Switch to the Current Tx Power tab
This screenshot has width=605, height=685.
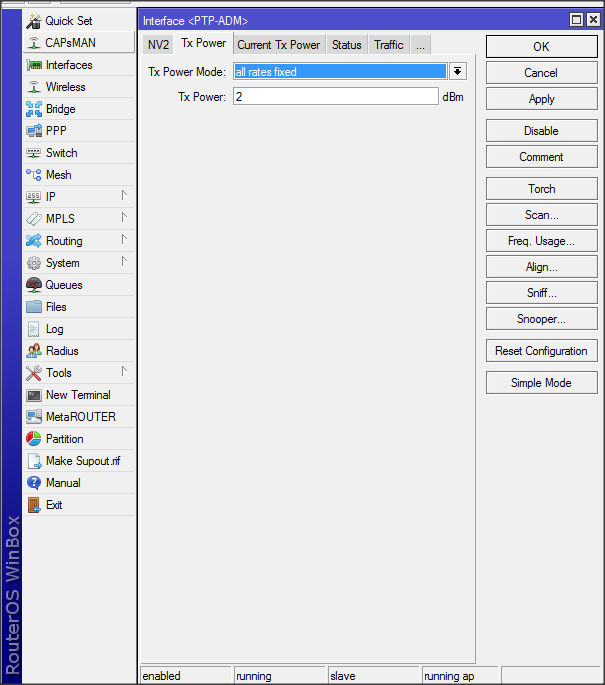(x=279, y=45)
